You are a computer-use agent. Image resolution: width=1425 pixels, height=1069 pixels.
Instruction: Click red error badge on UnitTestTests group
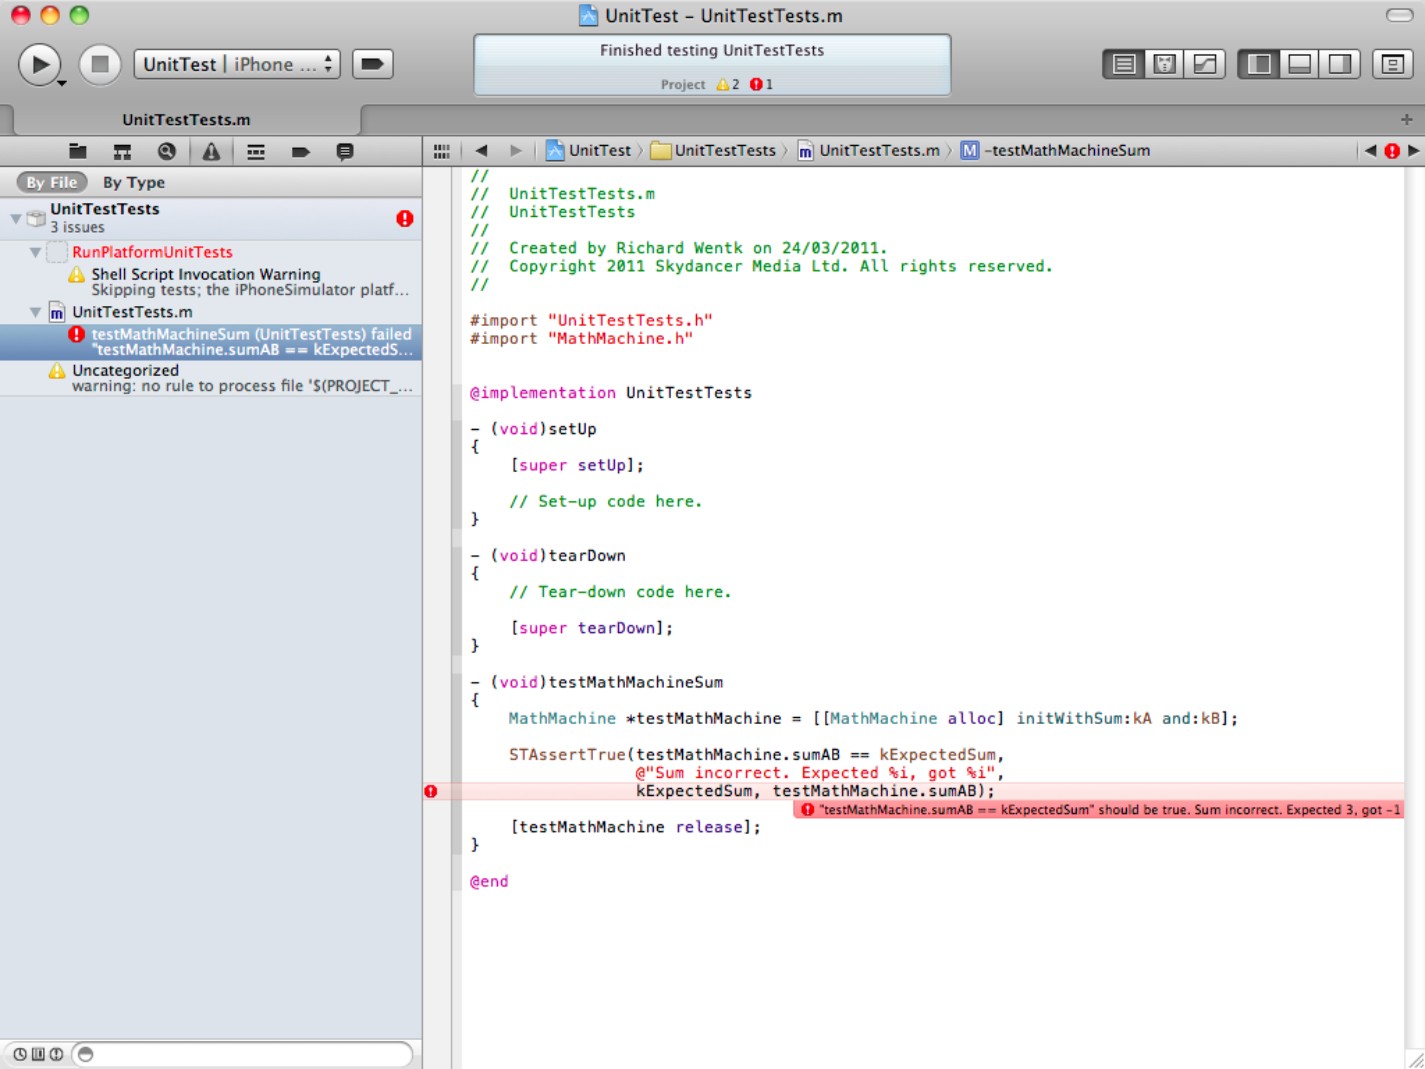[x=404, y=218]
